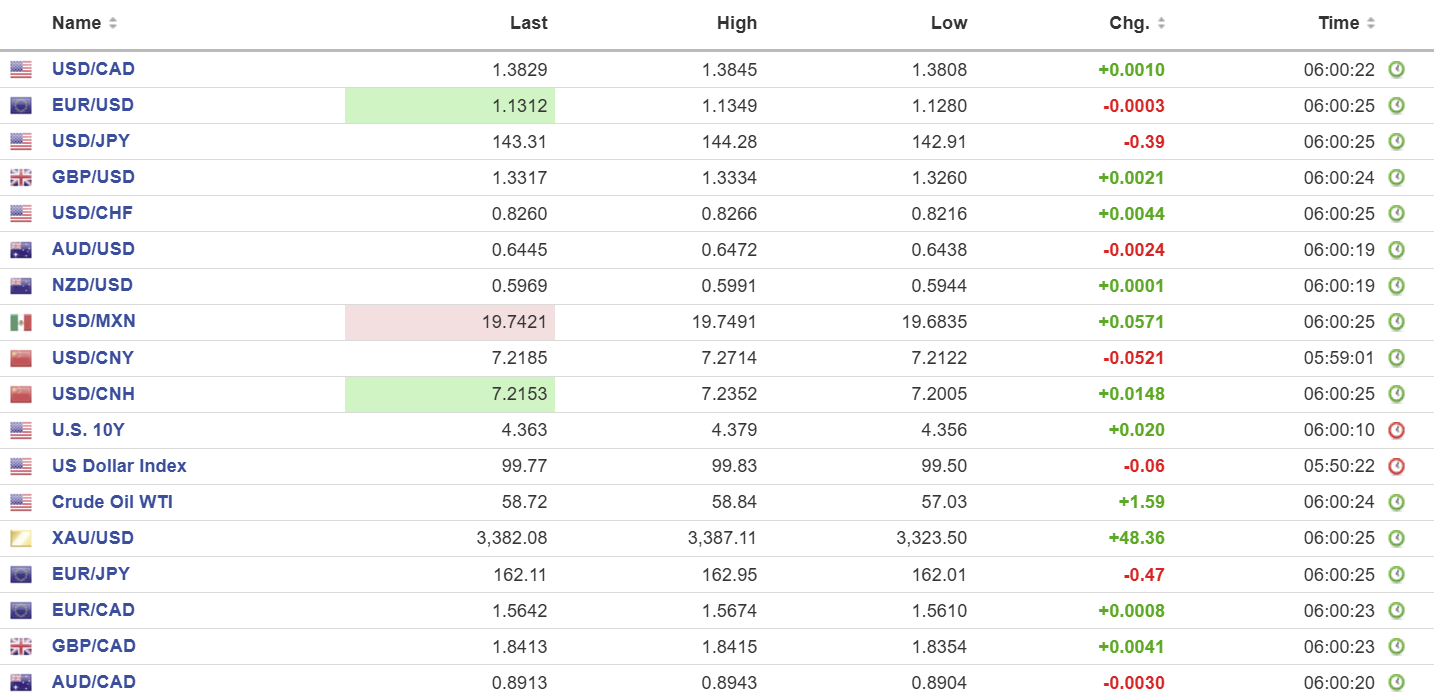1434x698 pixels.
Task: Click the red clock icon for U.S. 10Y
Action: pos(1396,430)
